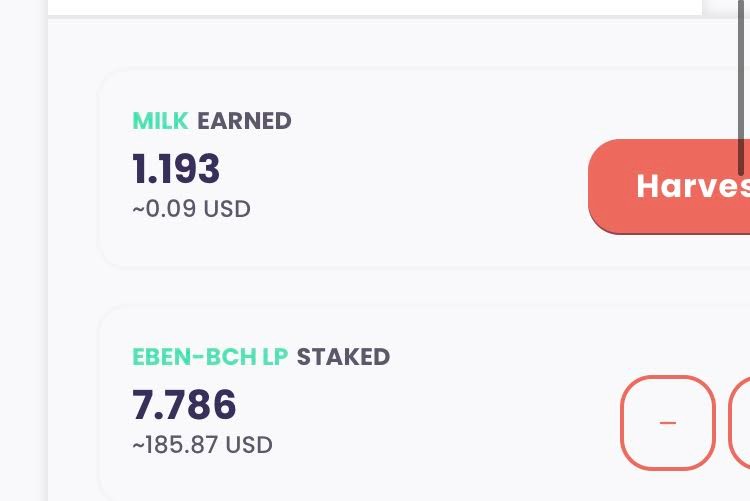750x501 pixels.
Task: Click the minus unstake button
Action: (668, 423)
